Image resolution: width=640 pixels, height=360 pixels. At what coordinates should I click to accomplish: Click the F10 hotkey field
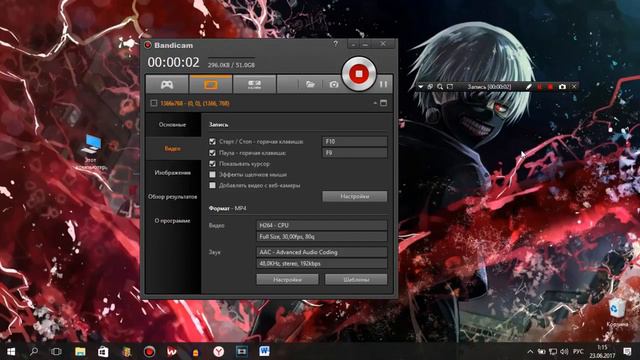tap(355, 142)
